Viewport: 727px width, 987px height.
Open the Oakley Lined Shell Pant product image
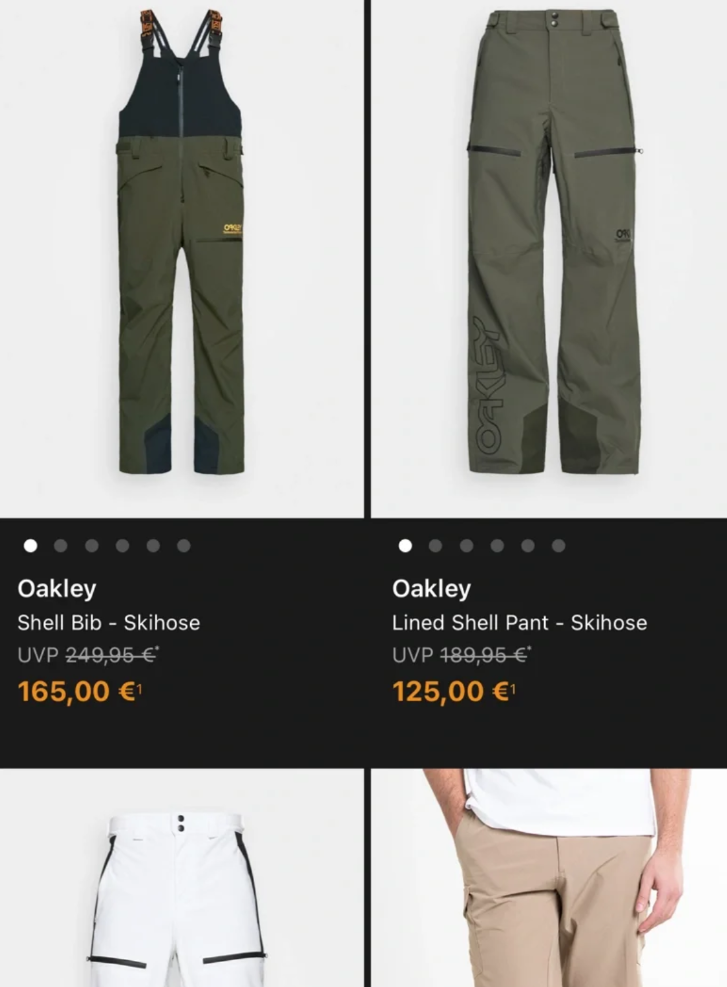pyautogui.click(x=549, y=259)
